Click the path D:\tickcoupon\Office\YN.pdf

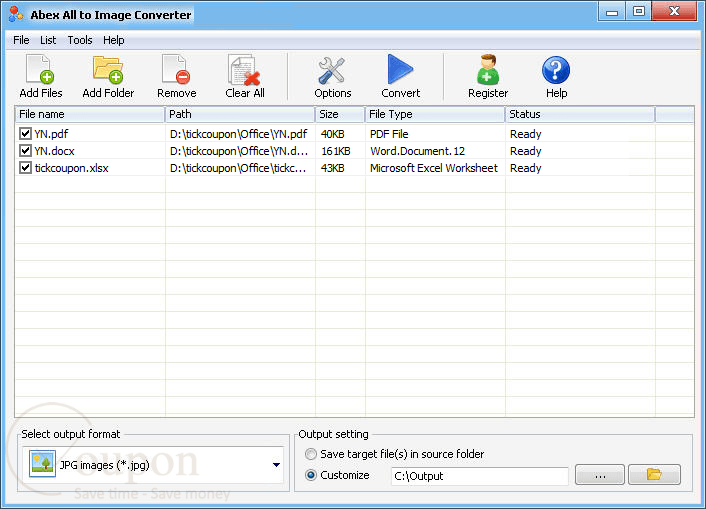(x=239, y=134)
